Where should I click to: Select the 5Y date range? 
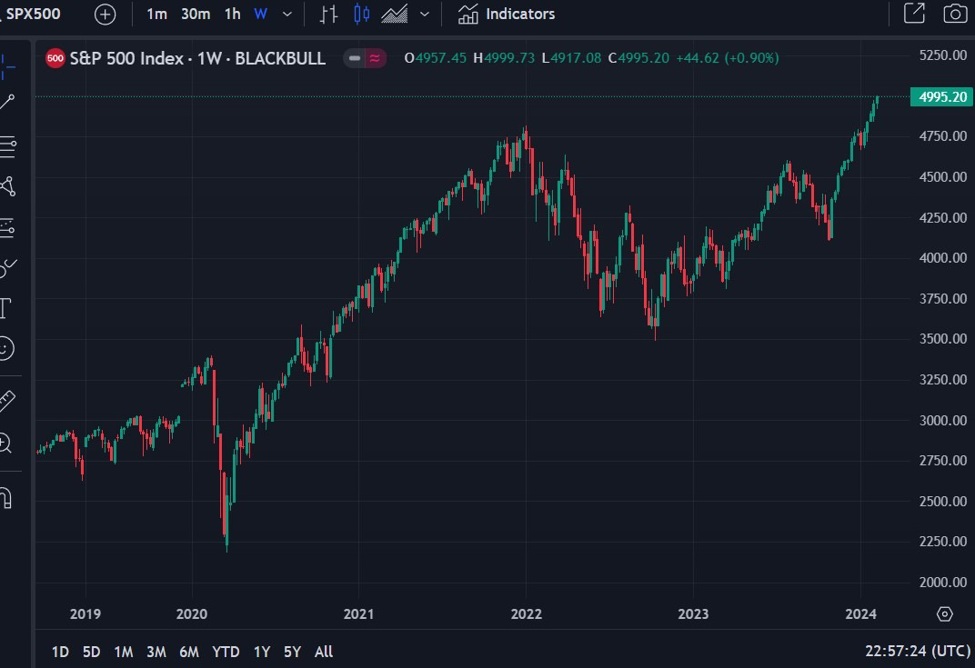point(292,652)
